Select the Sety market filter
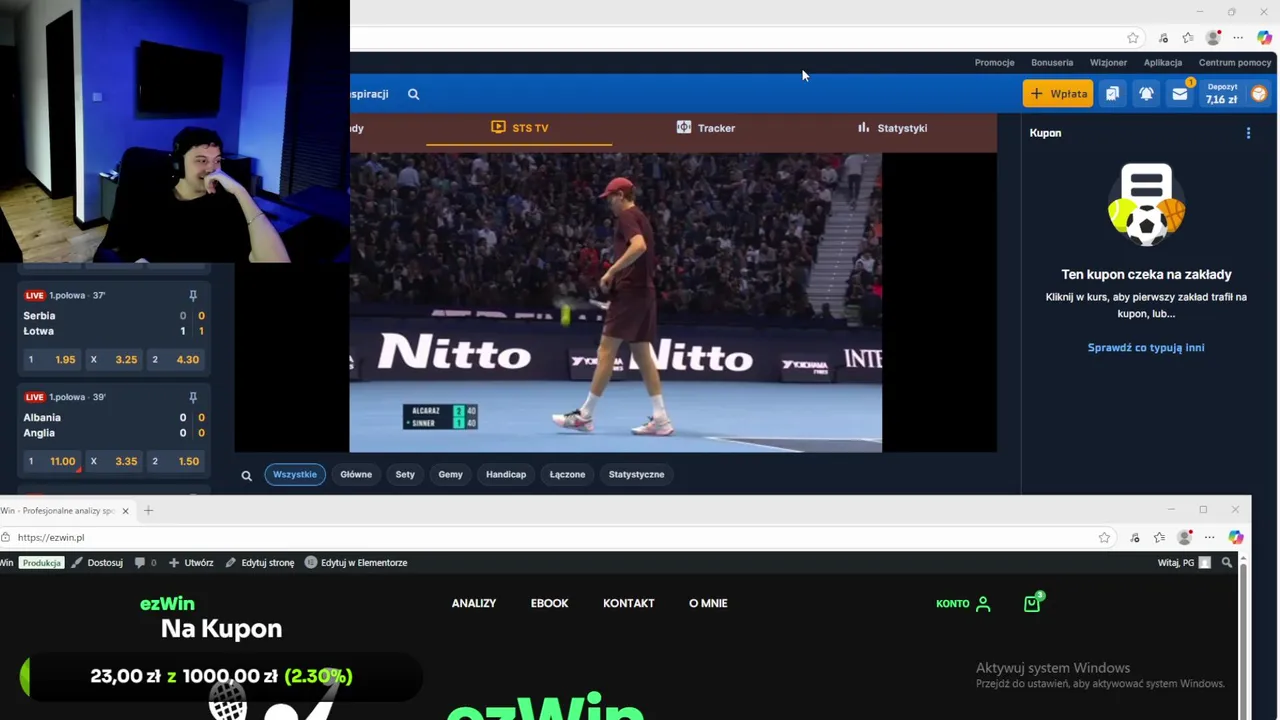This screenshot has width=1280, height=720. pos(405,475)
